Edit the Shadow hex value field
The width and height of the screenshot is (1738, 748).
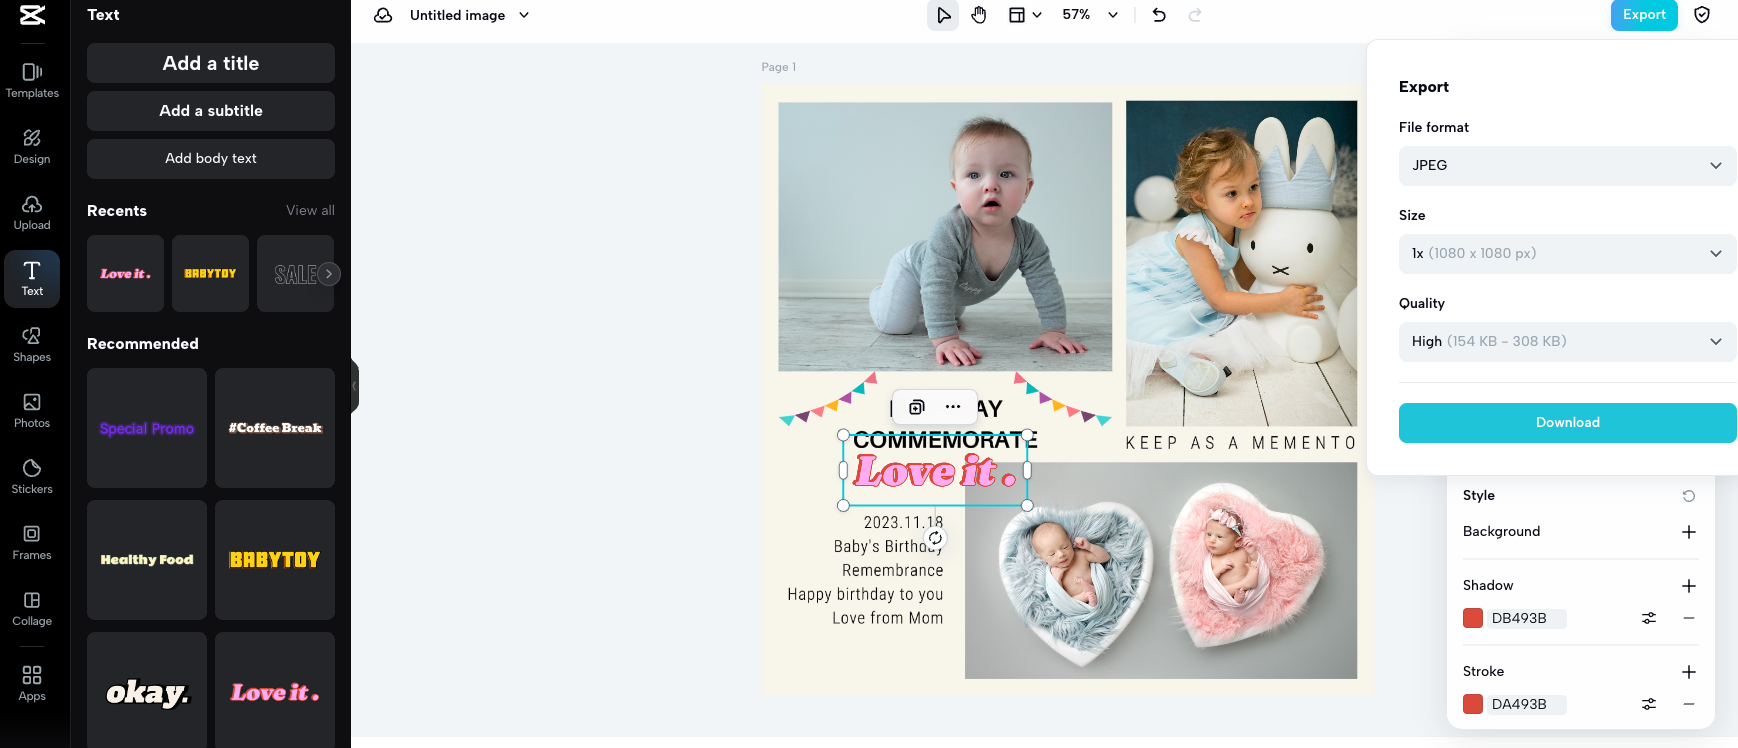click(x=1527, y=618)
